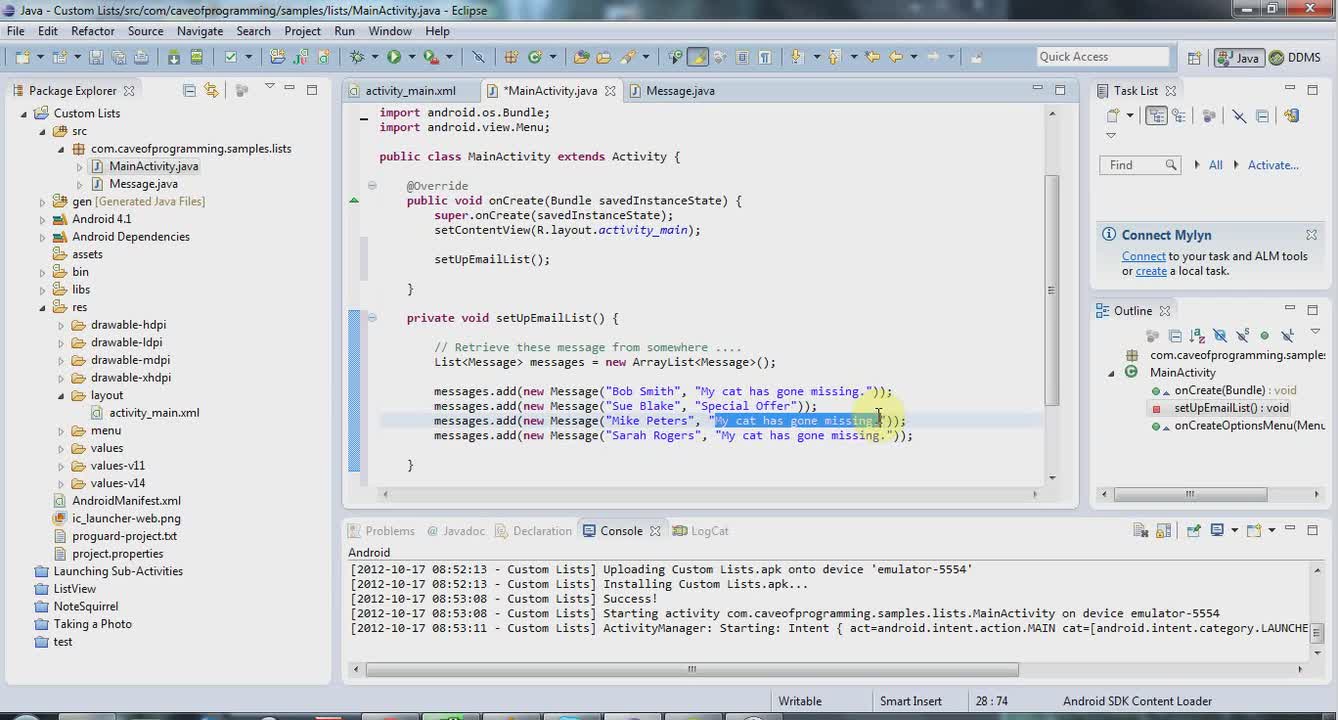
Task: Collapse the MainActivity node in Outline
Action: coord(1111,373)
